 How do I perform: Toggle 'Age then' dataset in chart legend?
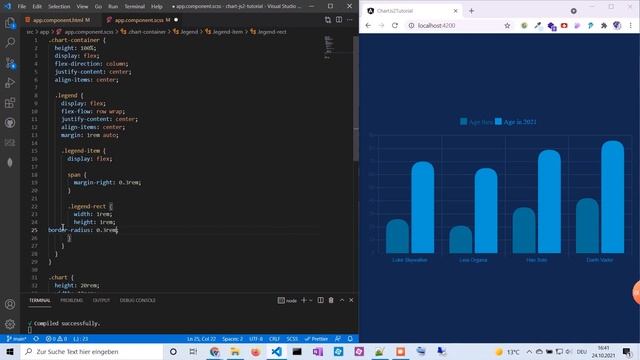tap(476, 122)
